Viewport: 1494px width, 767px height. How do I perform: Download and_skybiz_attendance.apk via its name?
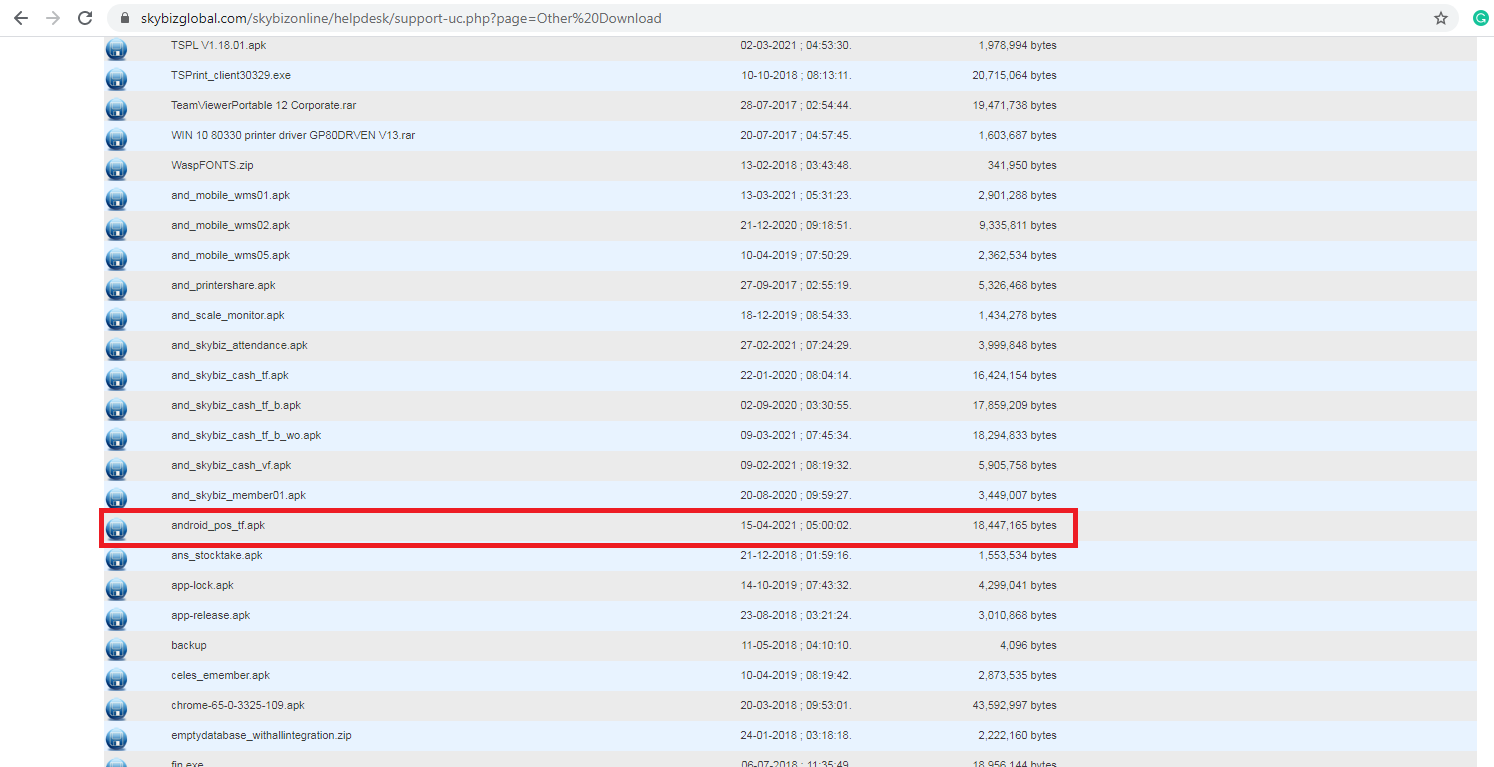pos(239,345)
